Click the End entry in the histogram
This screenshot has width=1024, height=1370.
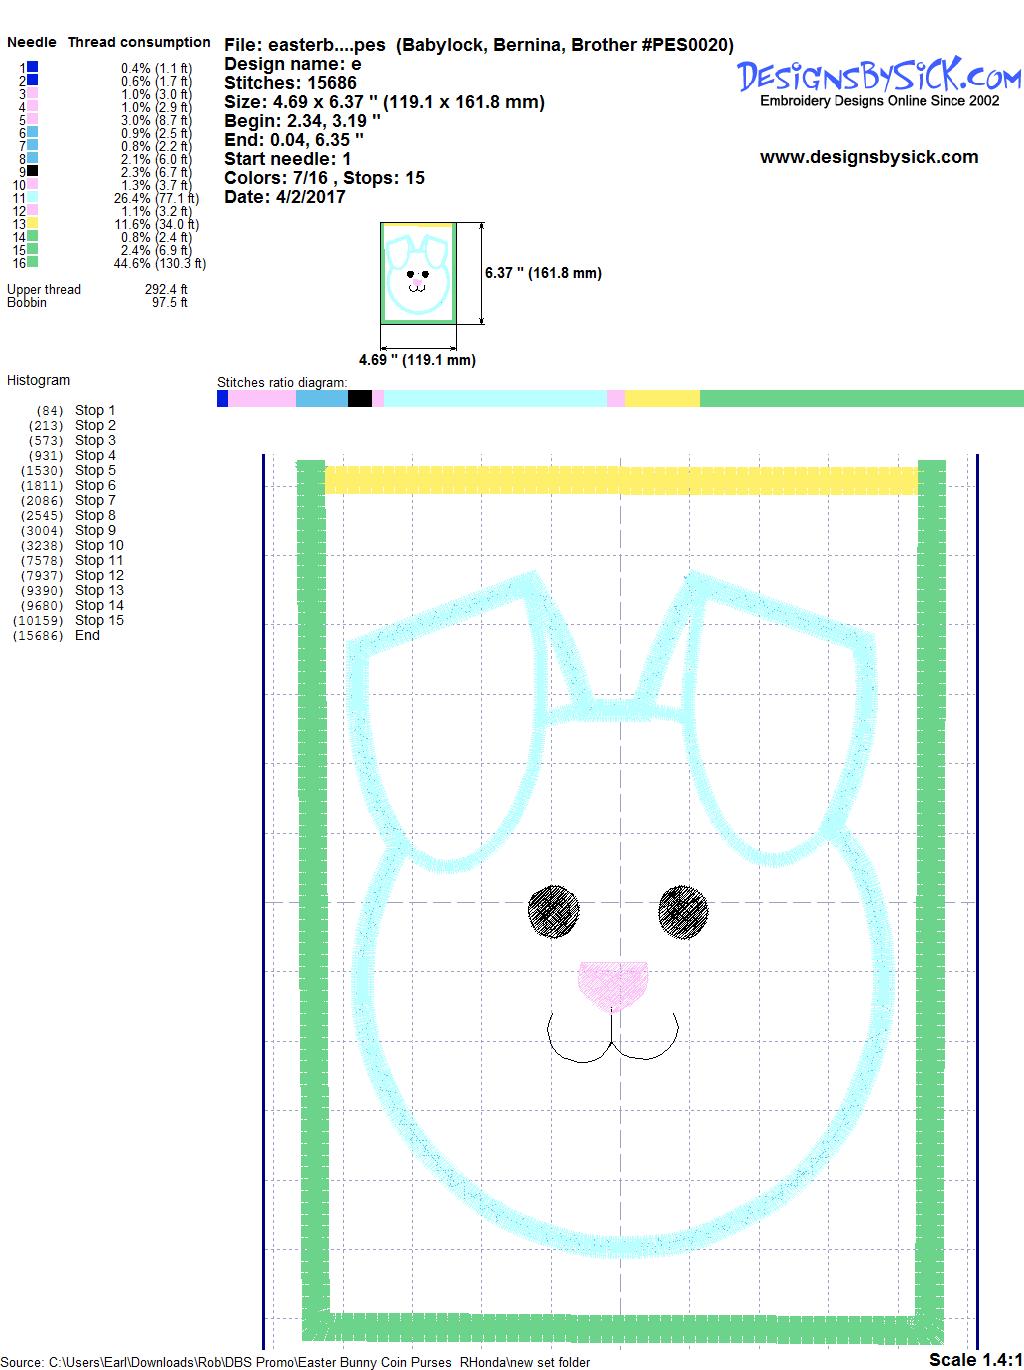(87, 635)
